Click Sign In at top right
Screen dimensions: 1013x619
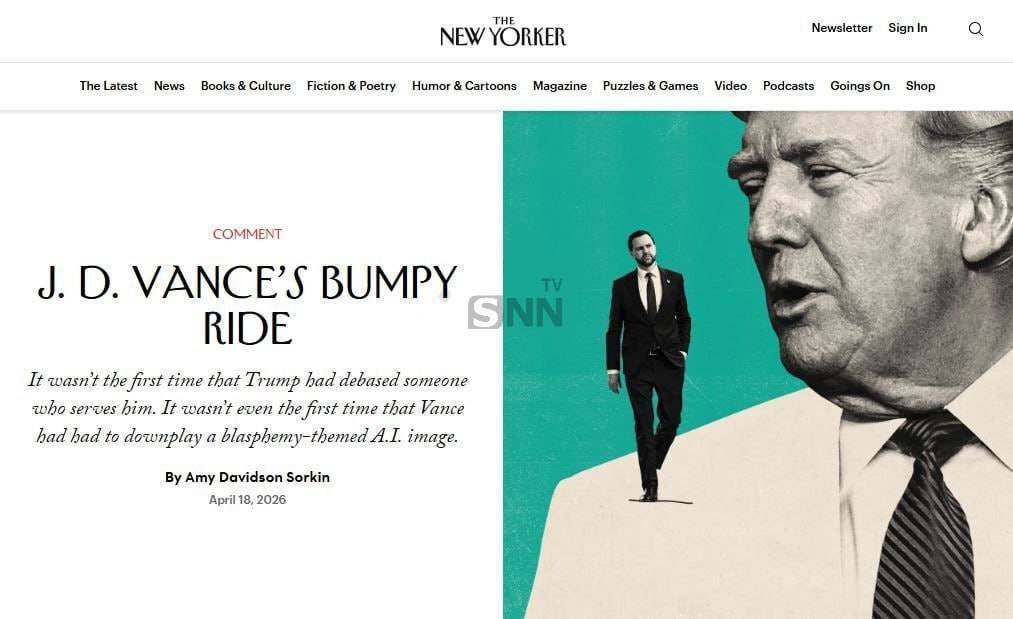point(908,28)
